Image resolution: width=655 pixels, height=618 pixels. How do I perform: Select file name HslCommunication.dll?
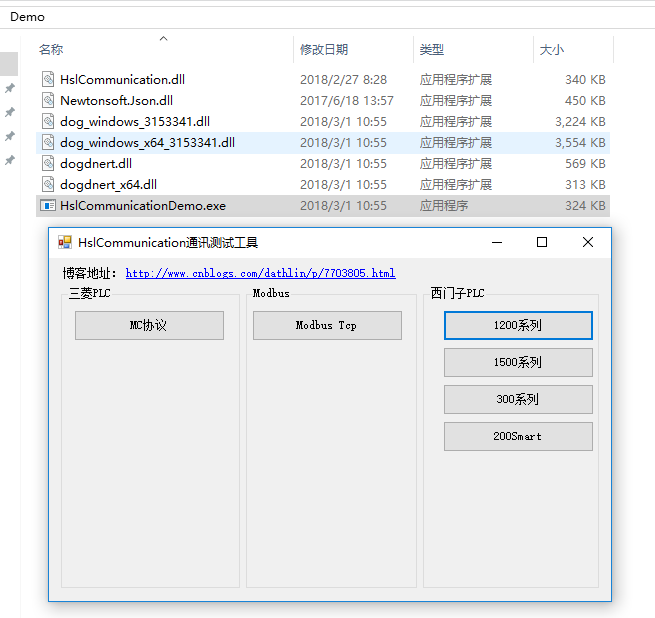[122, 79]
